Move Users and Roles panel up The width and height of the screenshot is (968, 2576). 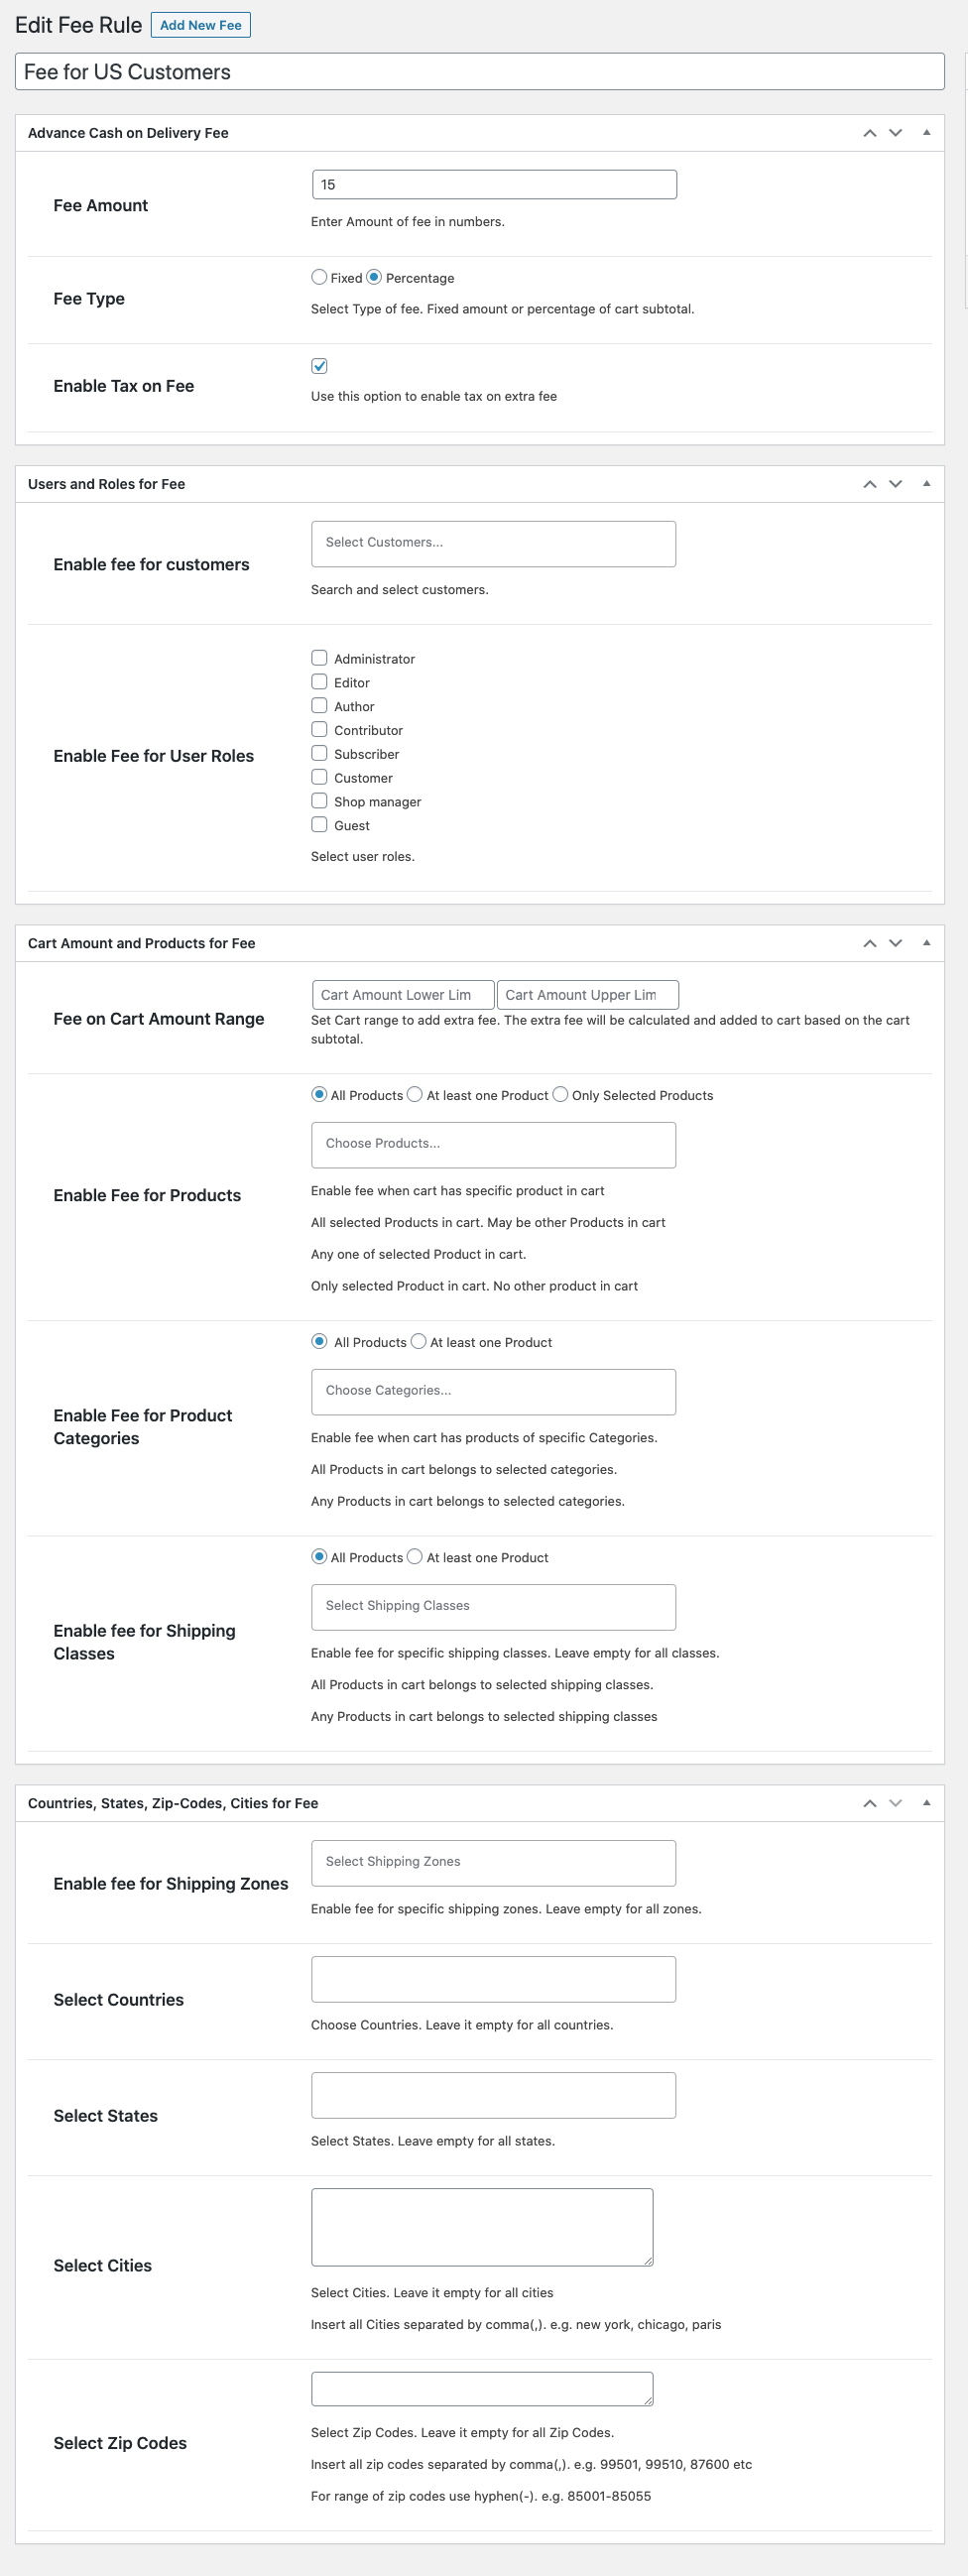click(x=869, y=484)
